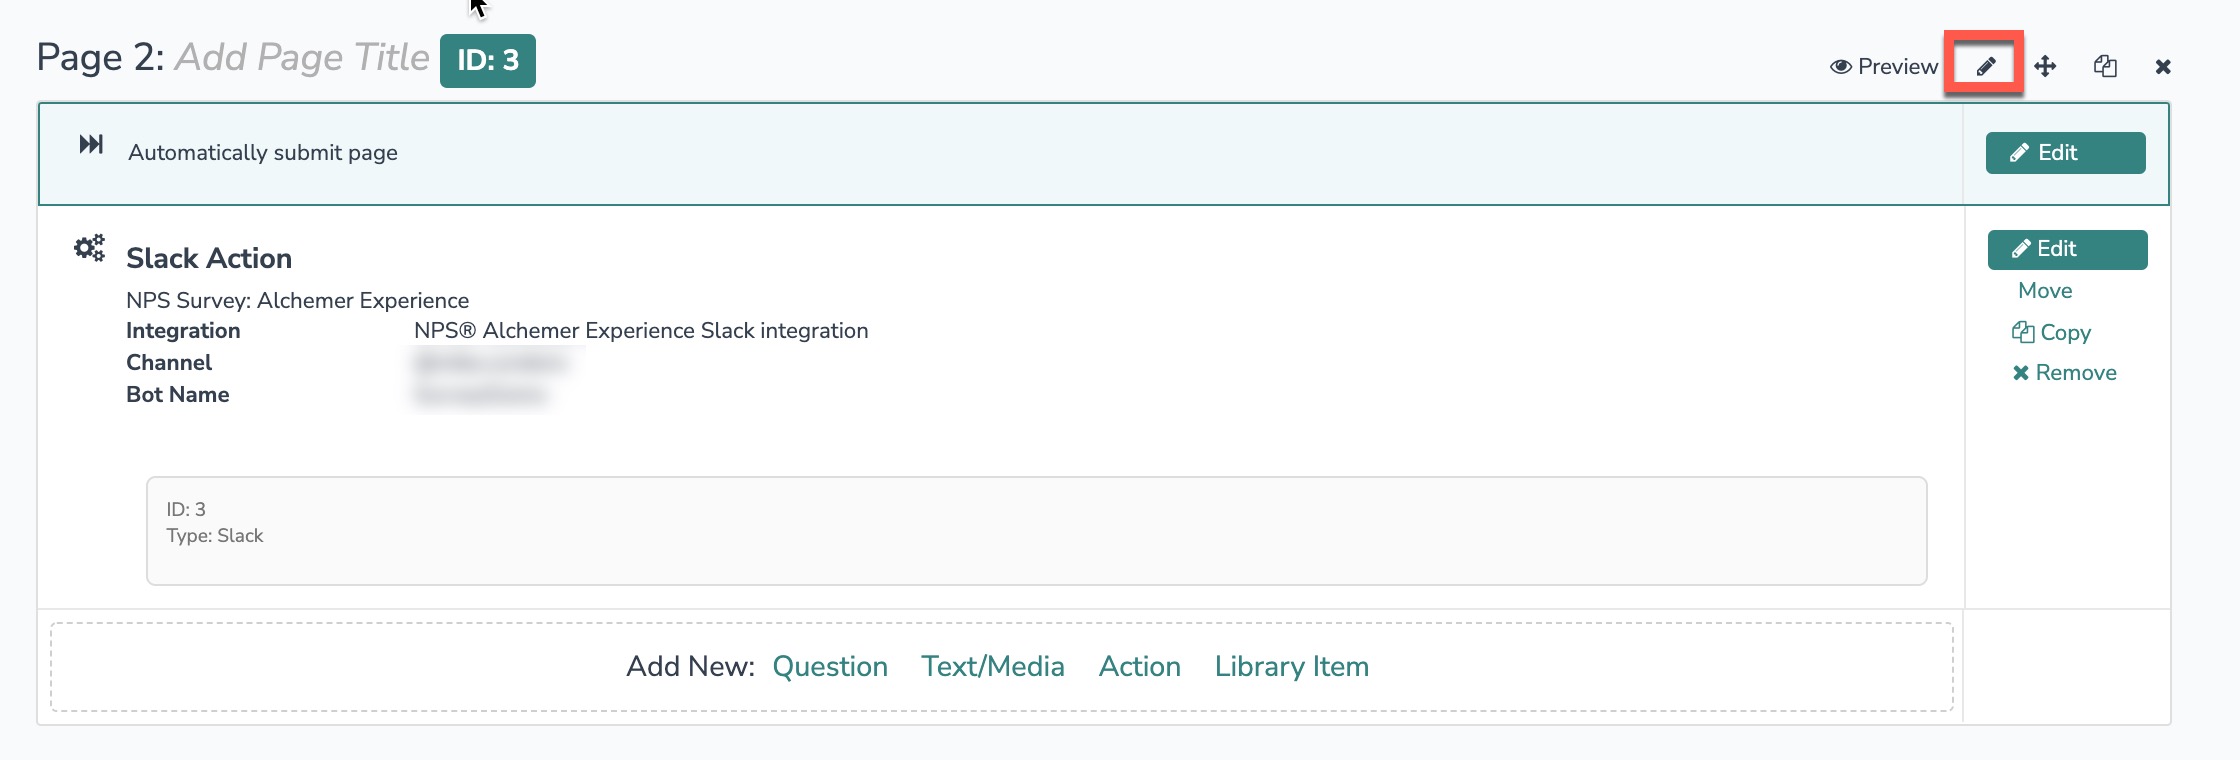Image resolution: width=2240 pixels, height=760 pixels.
Task: Add a new Action
Action: pos(1139,667)
